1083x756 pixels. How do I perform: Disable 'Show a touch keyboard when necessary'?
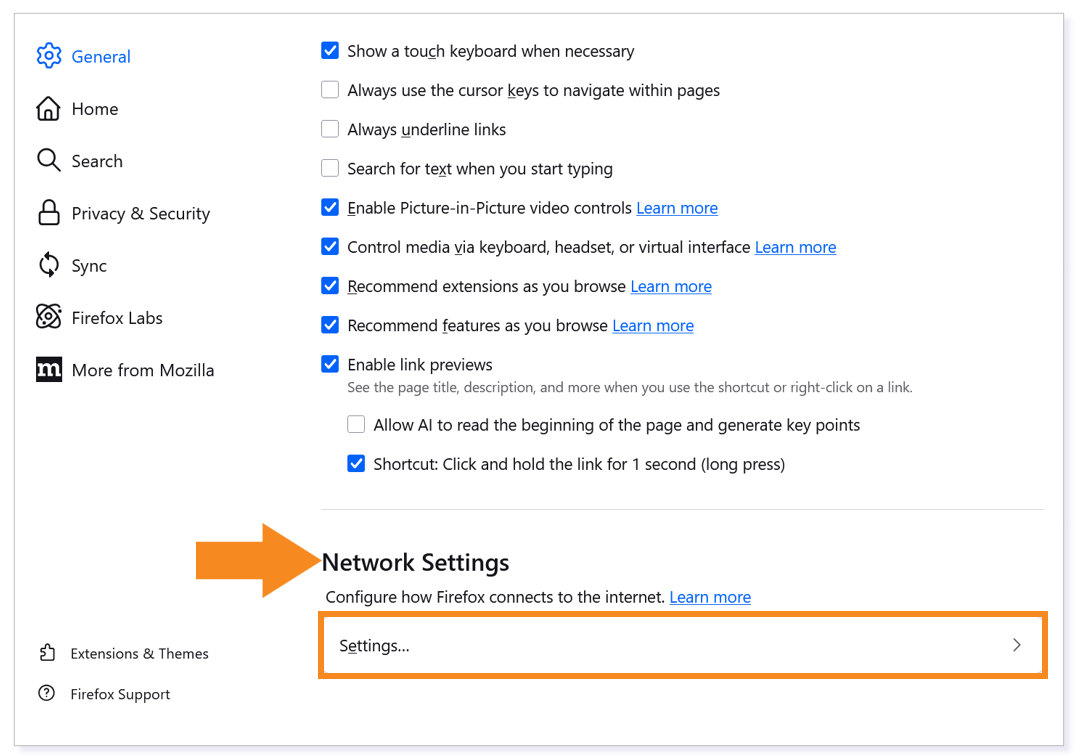(330, 50)
